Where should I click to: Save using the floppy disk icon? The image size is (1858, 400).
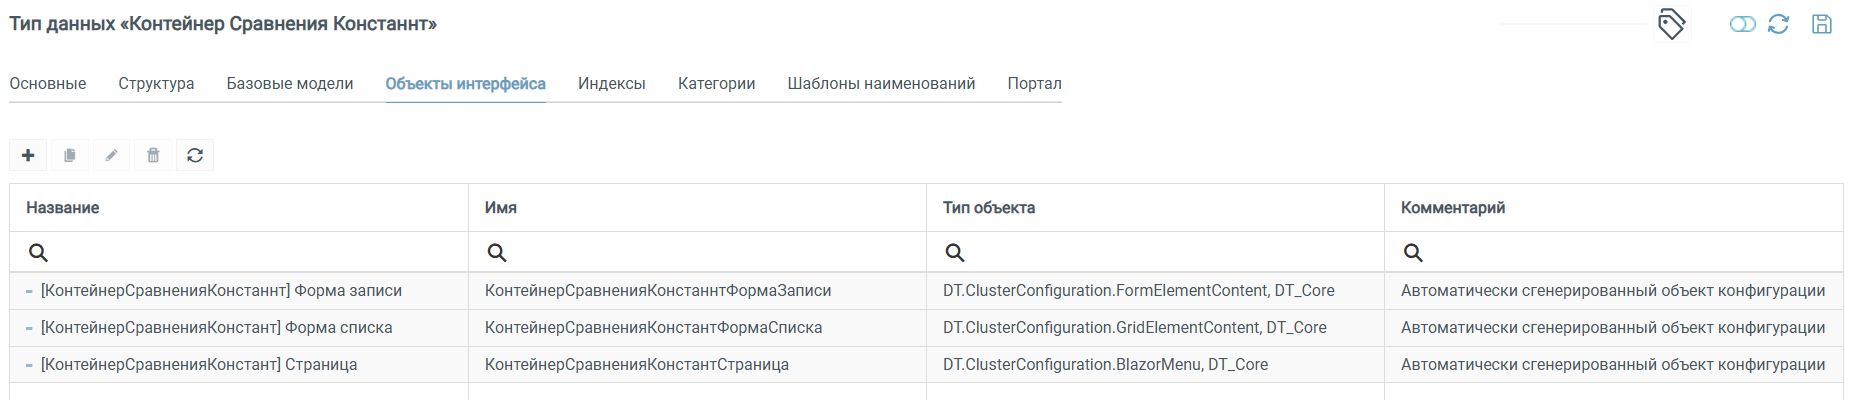click(x=1822, y=24)
